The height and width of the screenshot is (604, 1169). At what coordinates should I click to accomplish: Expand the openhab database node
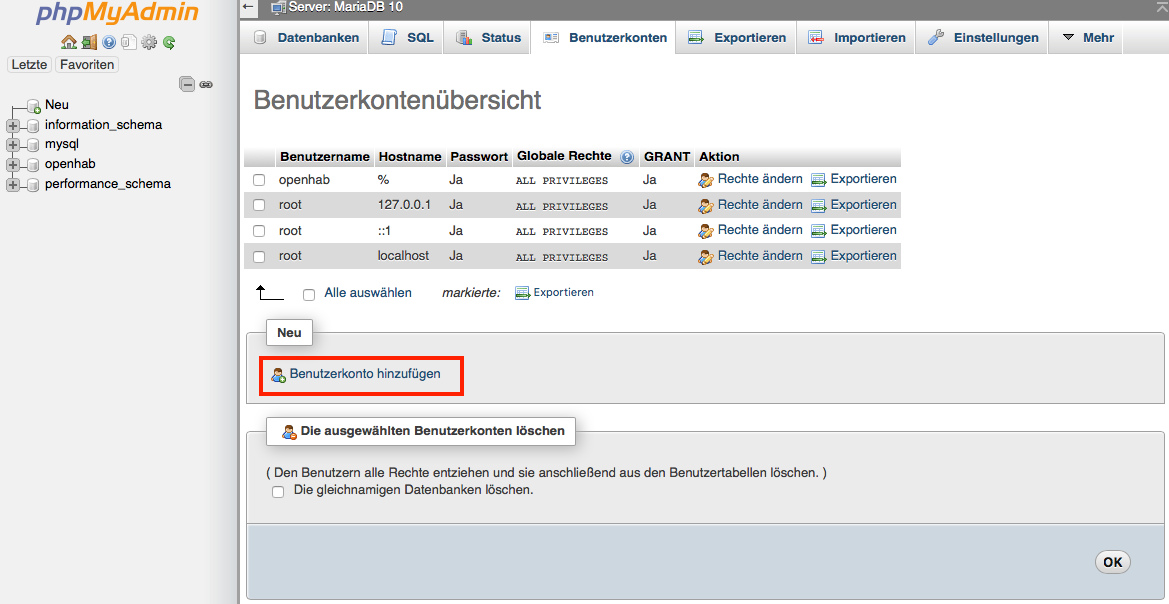(13, 164)
